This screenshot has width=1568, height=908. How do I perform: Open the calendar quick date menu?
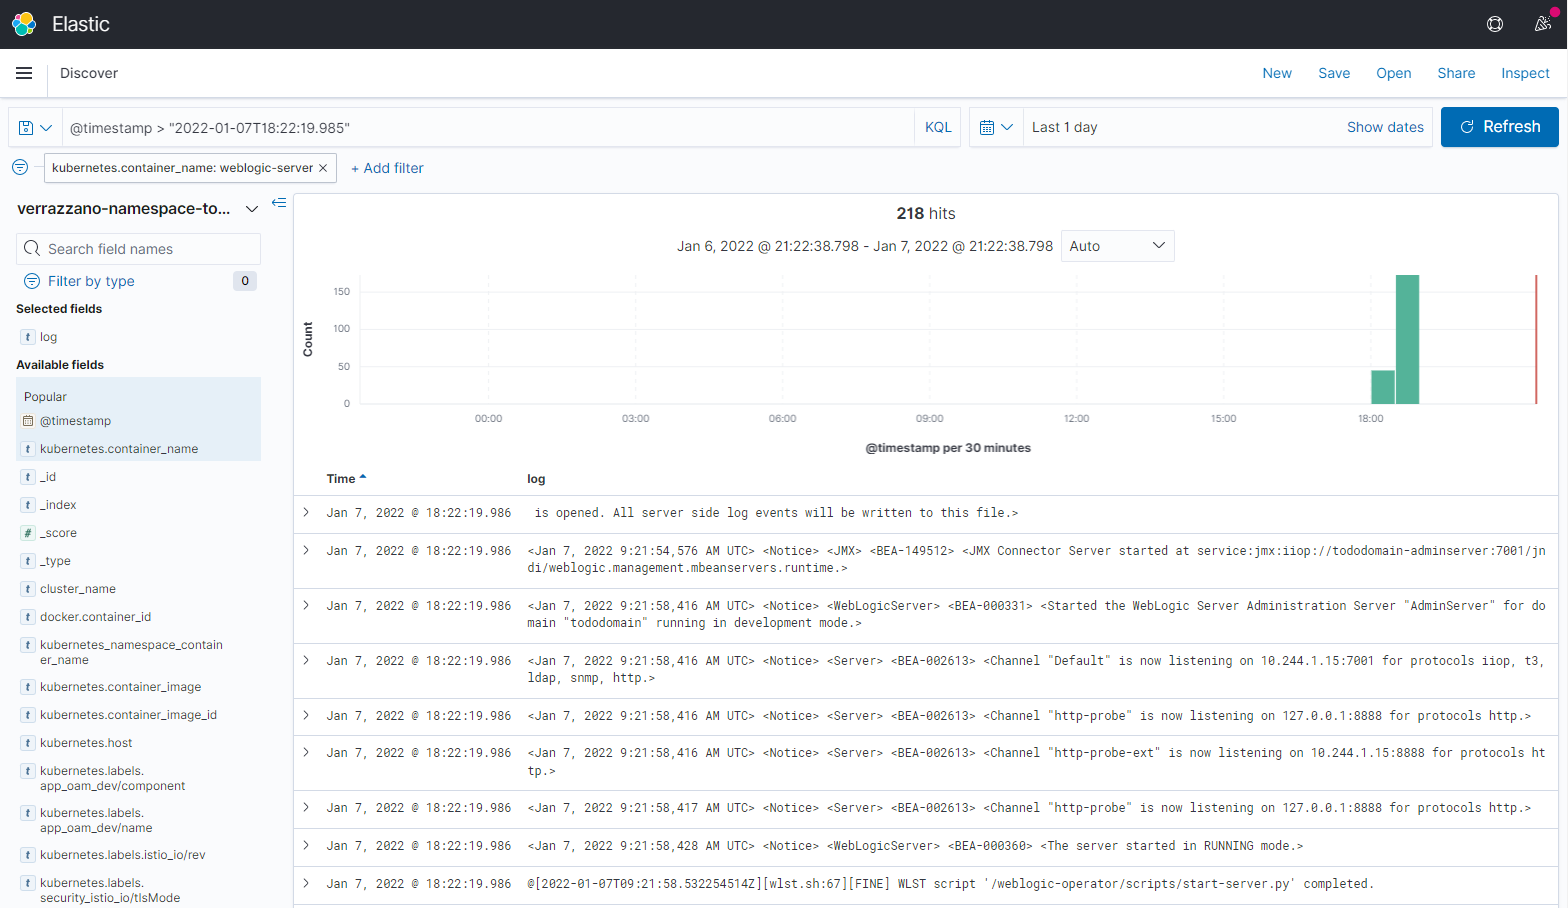996,127
